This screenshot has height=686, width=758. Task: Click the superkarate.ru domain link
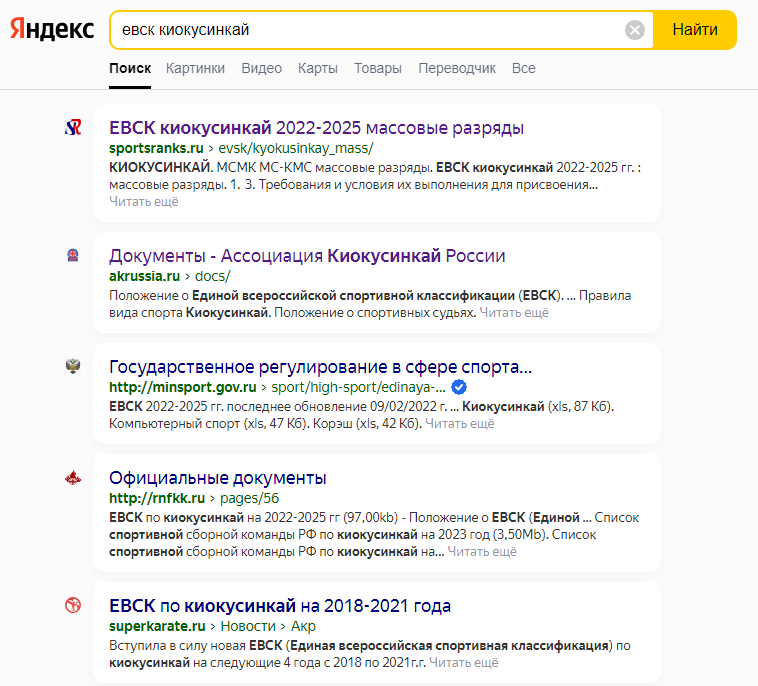click(157, 626)
